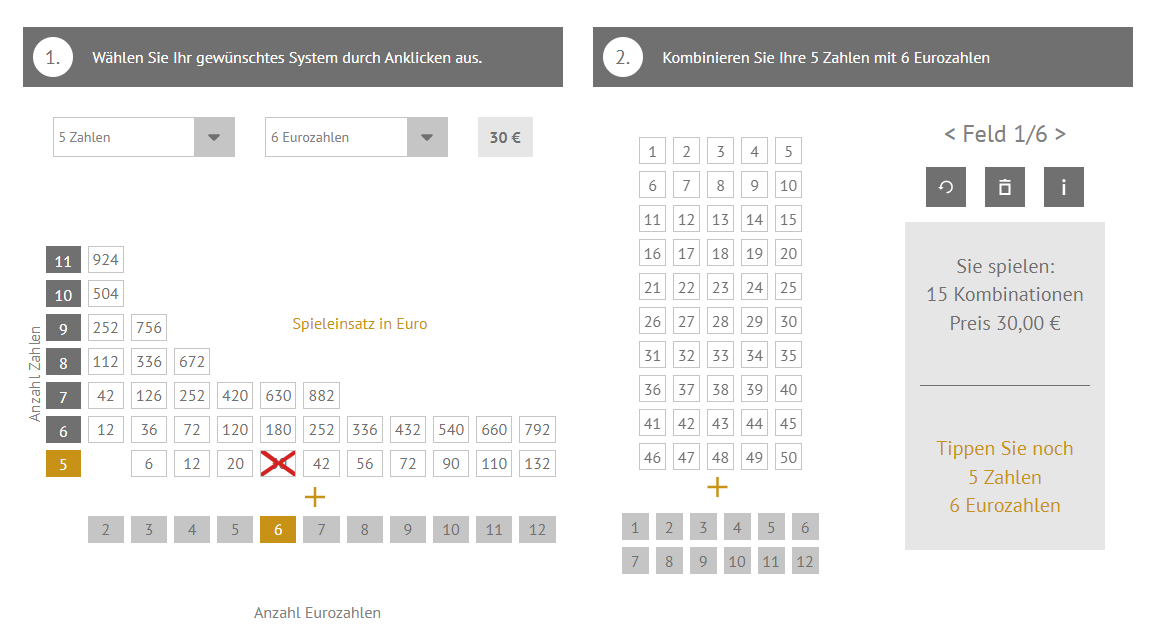Go to next Feld with right arrow
Screen dimensions: 1152x629
tap(1060, 134)
